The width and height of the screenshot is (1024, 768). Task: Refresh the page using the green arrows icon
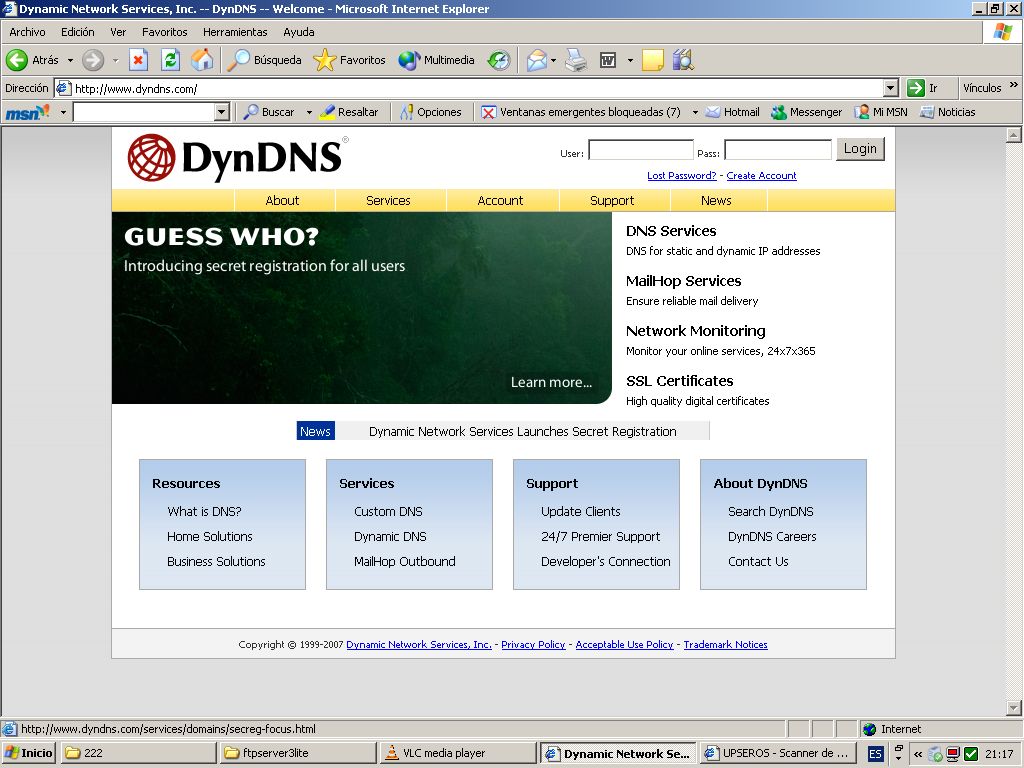170,60
